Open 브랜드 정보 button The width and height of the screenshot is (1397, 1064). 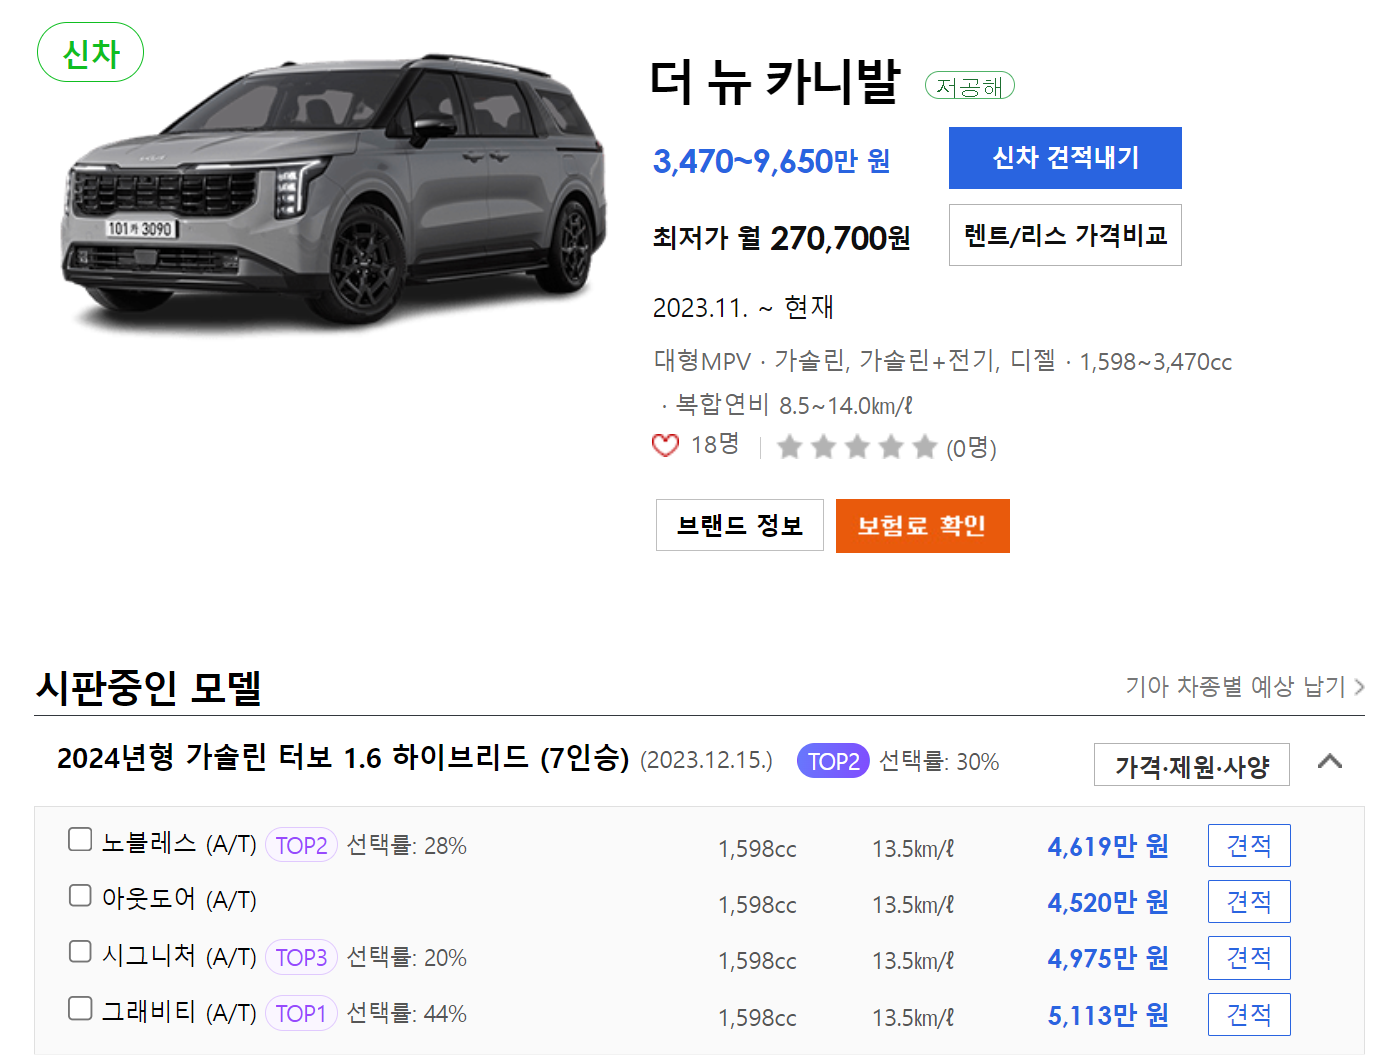[x=740, y=525]
